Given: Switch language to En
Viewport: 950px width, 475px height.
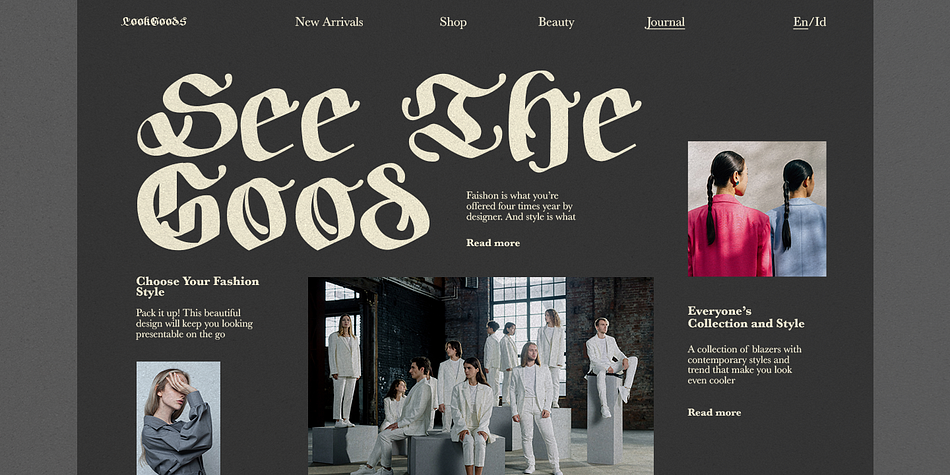Looking at the screenshot, I should [800, 22].
